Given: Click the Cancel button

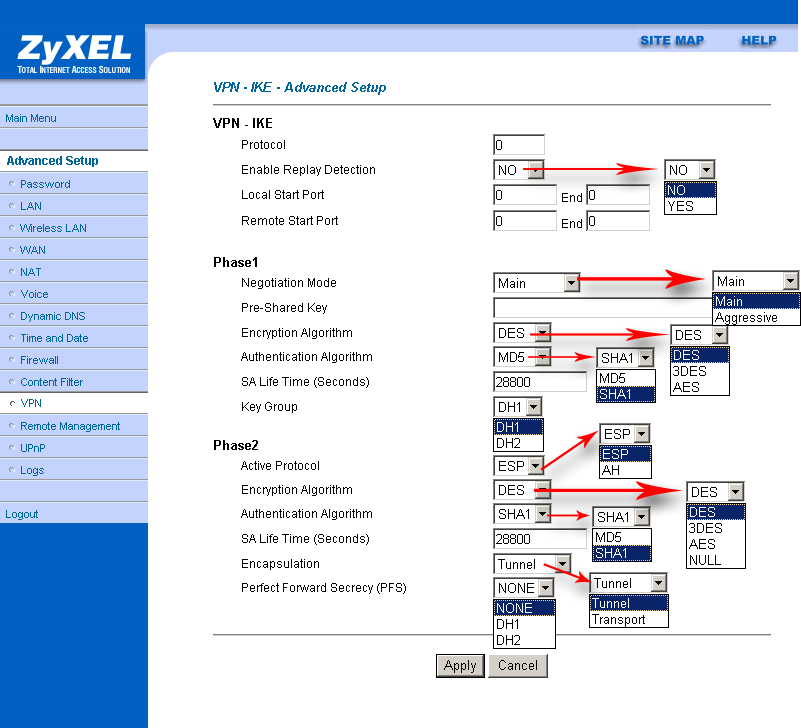Looking at the screenshot, I should [518, 666].
